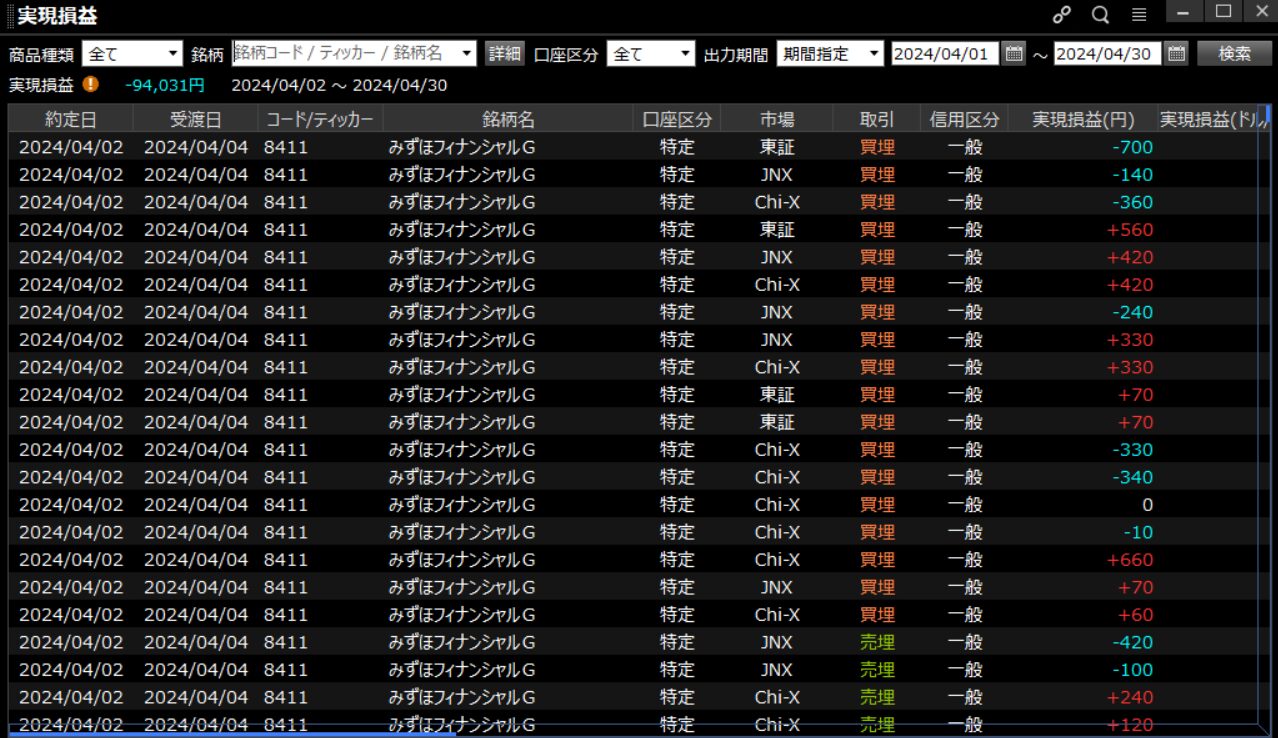Click 東証 in the +560 row
Screen dimensions: 1278x738
coord(777,229)
